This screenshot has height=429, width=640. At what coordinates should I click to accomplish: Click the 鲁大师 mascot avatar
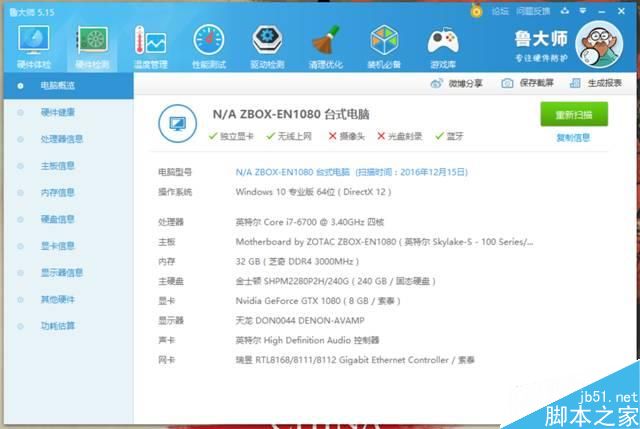coord(603,46)
